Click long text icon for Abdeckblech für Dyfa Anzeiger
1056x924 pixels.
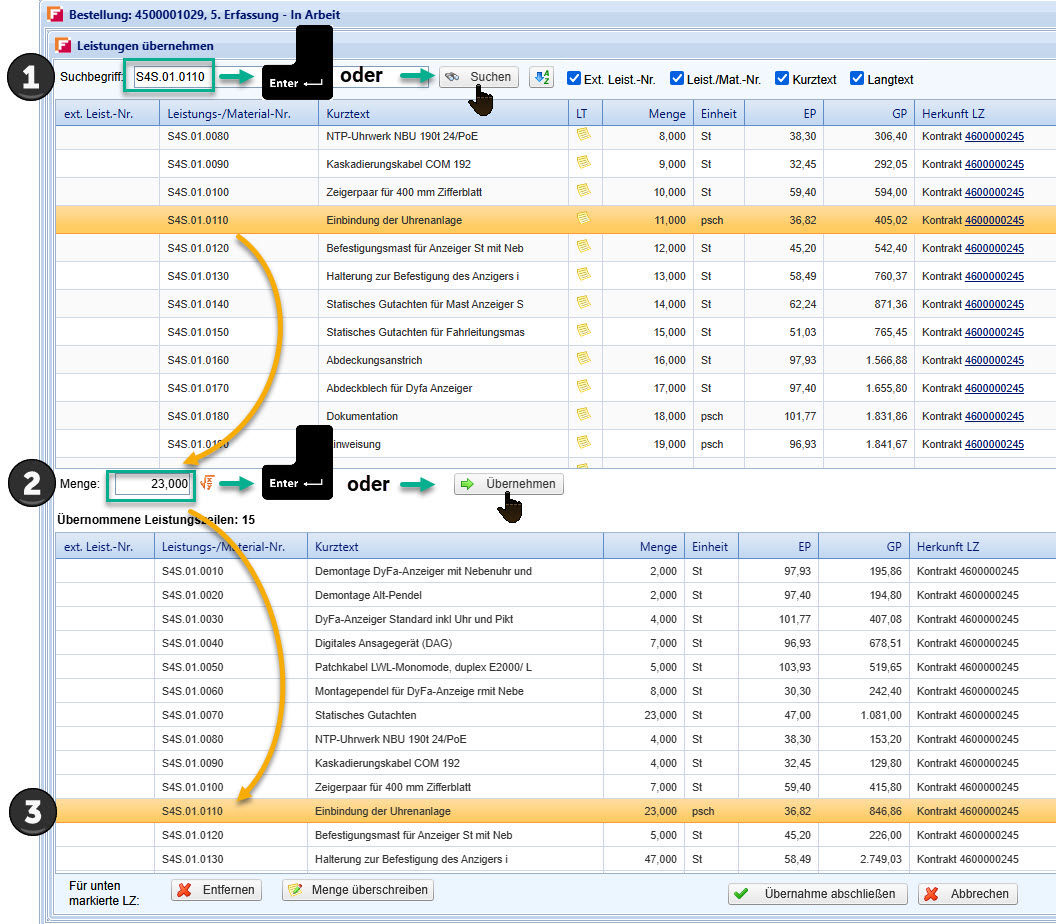pyautogui.click(x=583, y=387)
